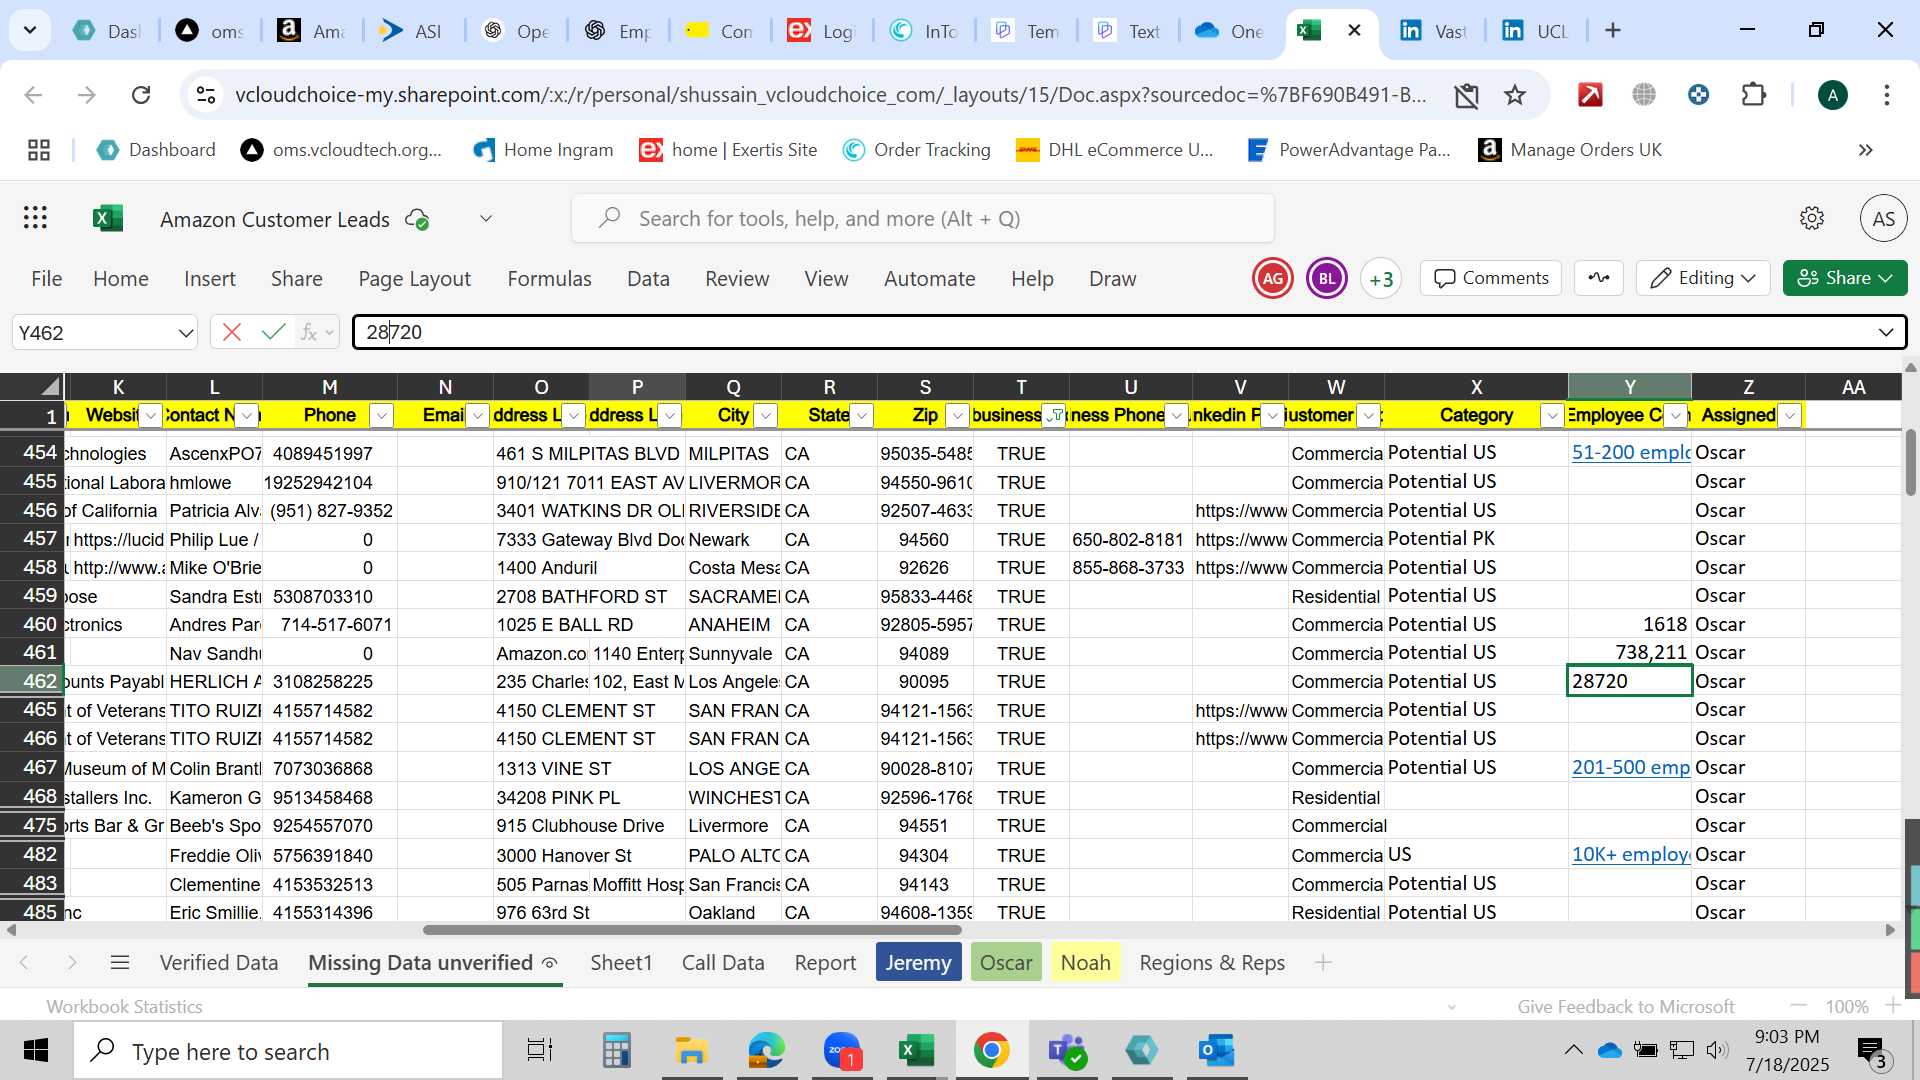The height and width of the screenshot is (1080, 1920).
Task: Open the Phone column filter dropdown
Action: pos(381,415)
